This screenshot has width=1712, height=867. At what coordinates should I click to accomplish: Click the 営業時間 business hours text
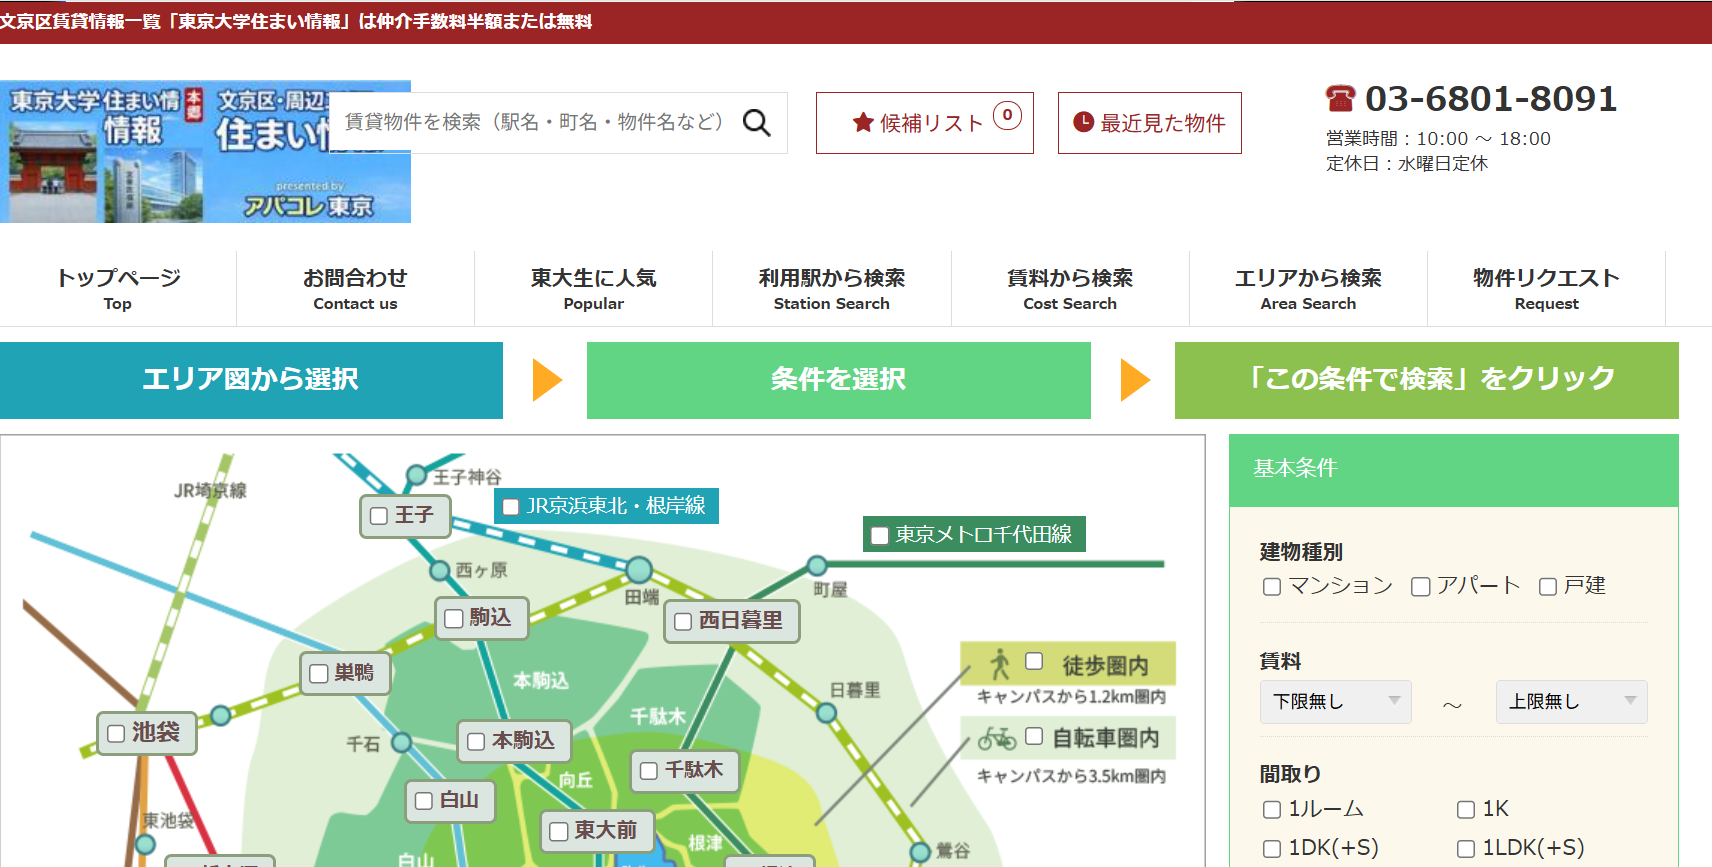click(1438, 139)
